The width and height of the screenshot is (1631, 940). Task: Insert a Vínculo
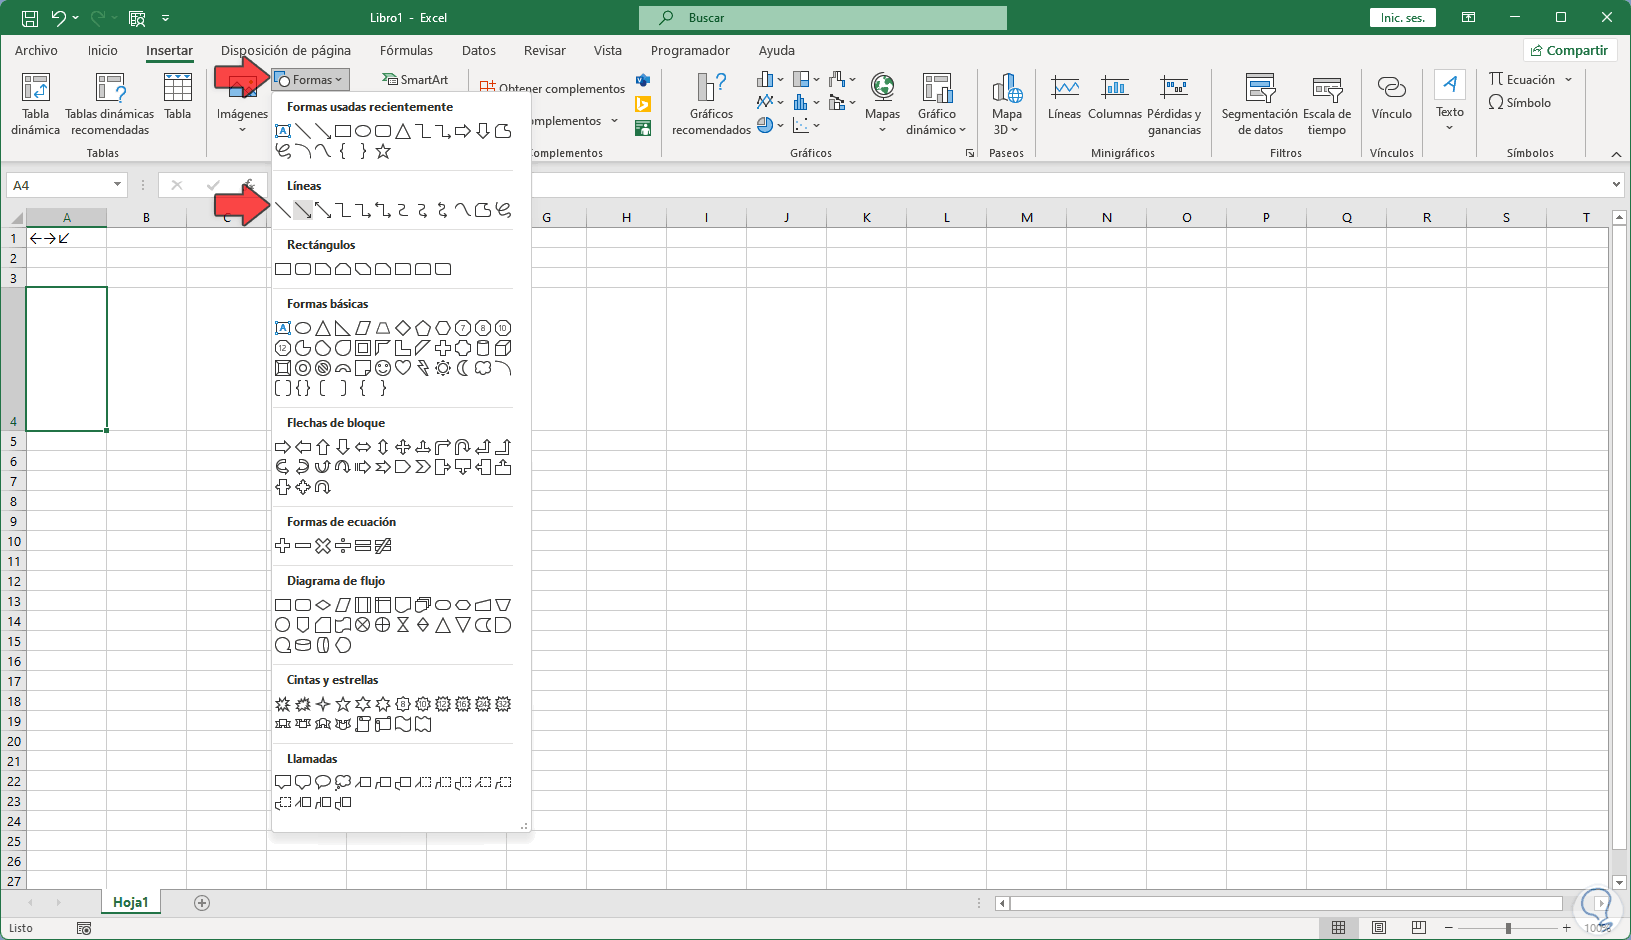click(x=1392, y=97)
